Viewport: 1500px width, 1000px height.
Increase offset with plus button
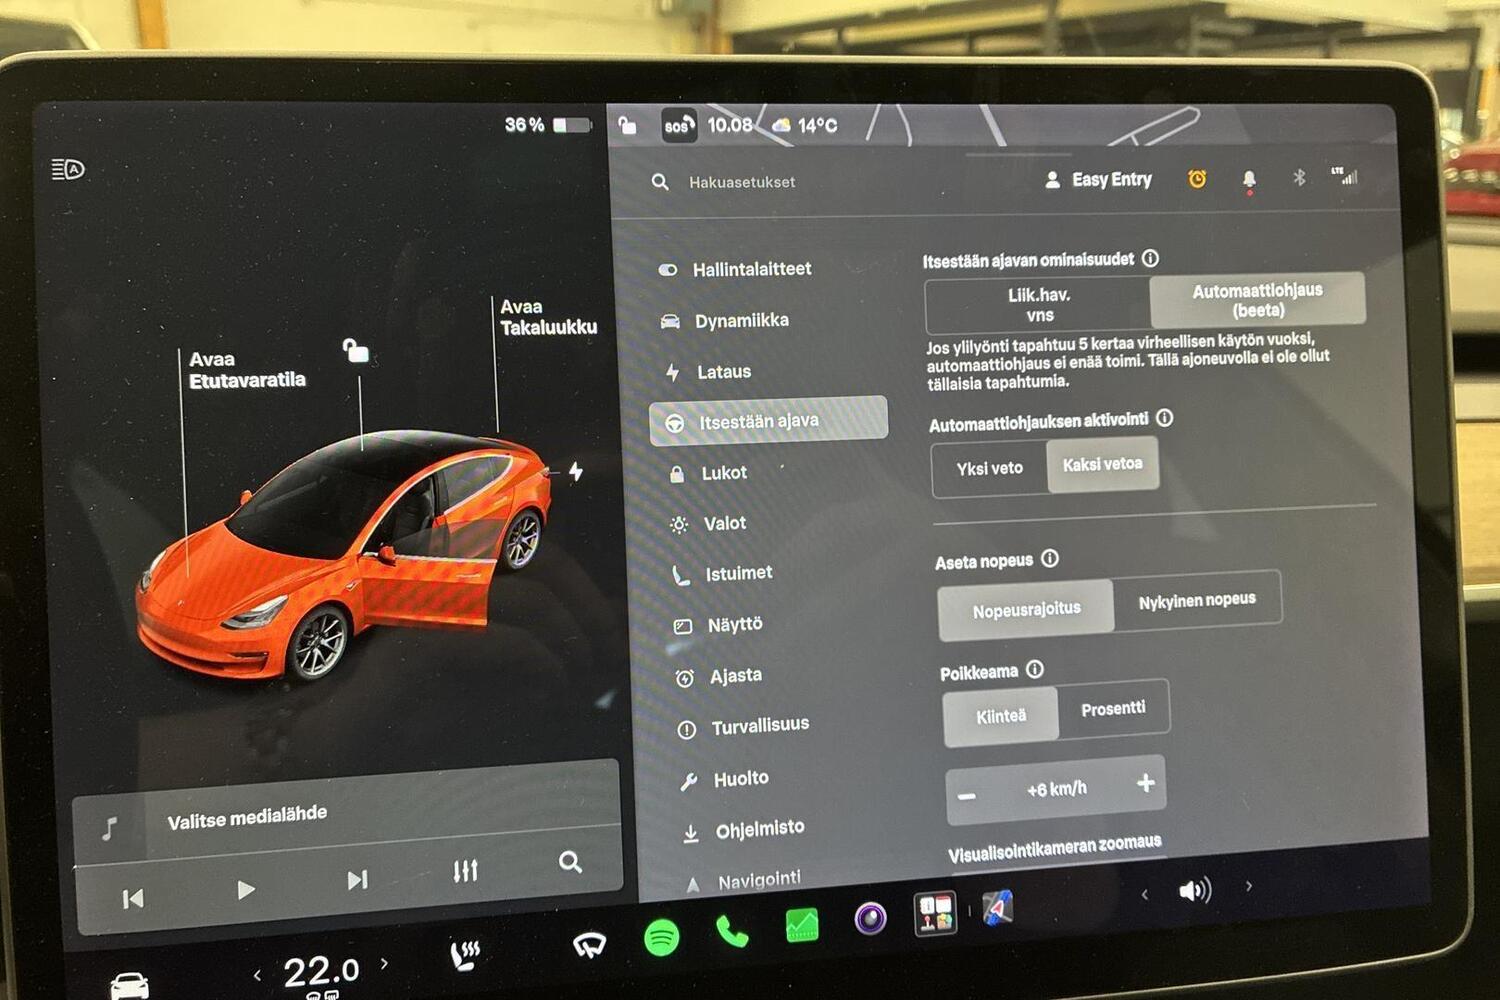tap(1146, 783)
